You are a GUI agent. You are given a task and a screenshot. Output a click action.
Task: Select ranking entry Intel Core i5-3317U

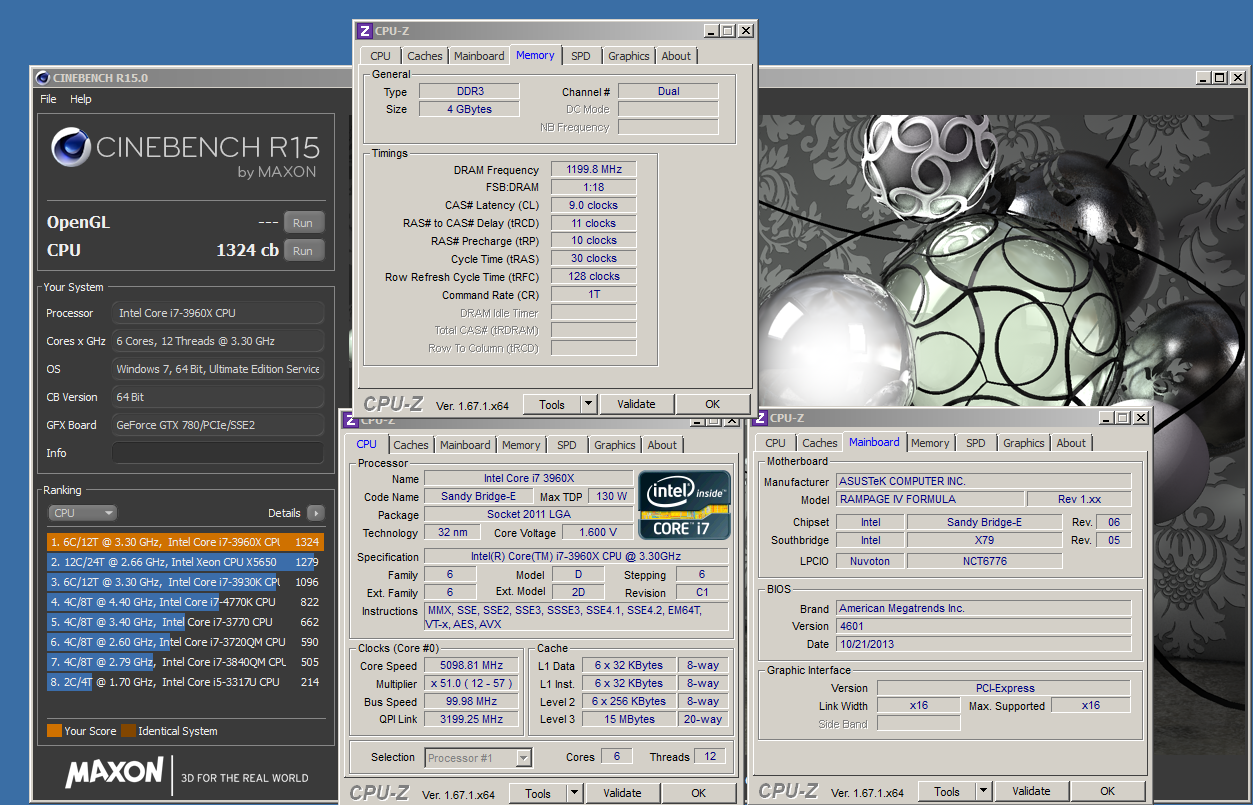point(185,682)
